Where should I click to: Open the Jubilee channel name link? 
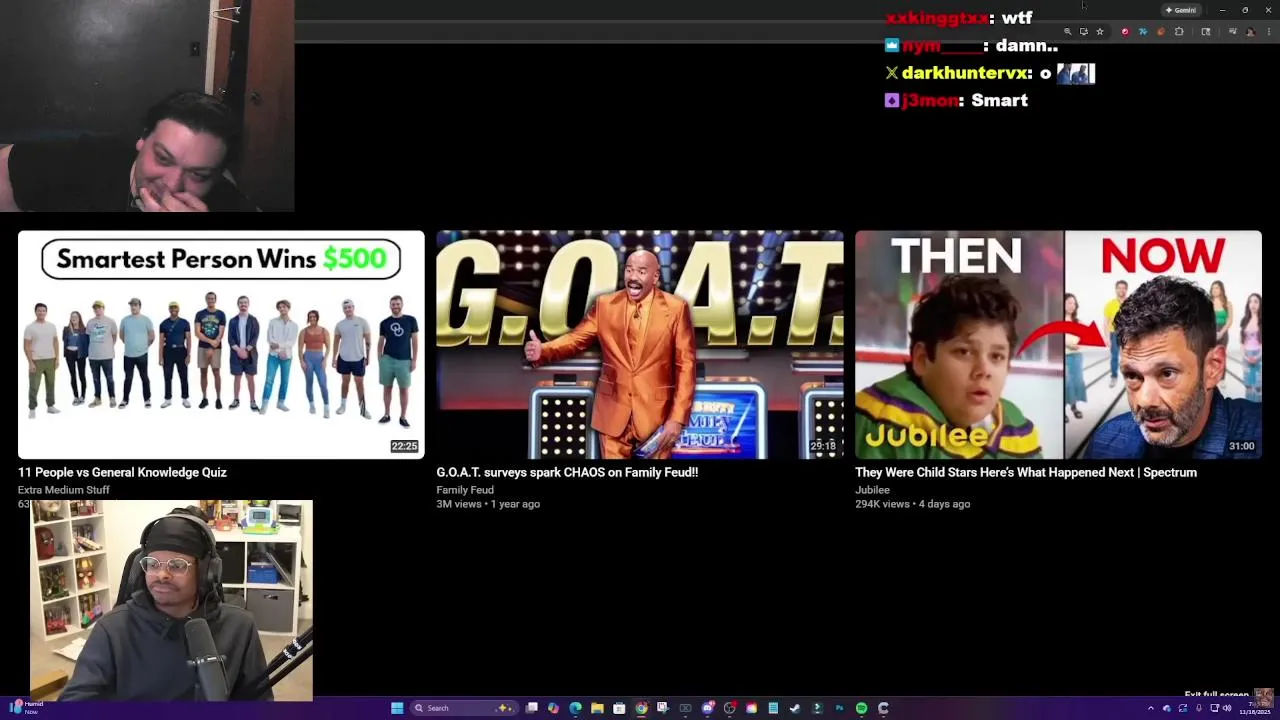872,490
